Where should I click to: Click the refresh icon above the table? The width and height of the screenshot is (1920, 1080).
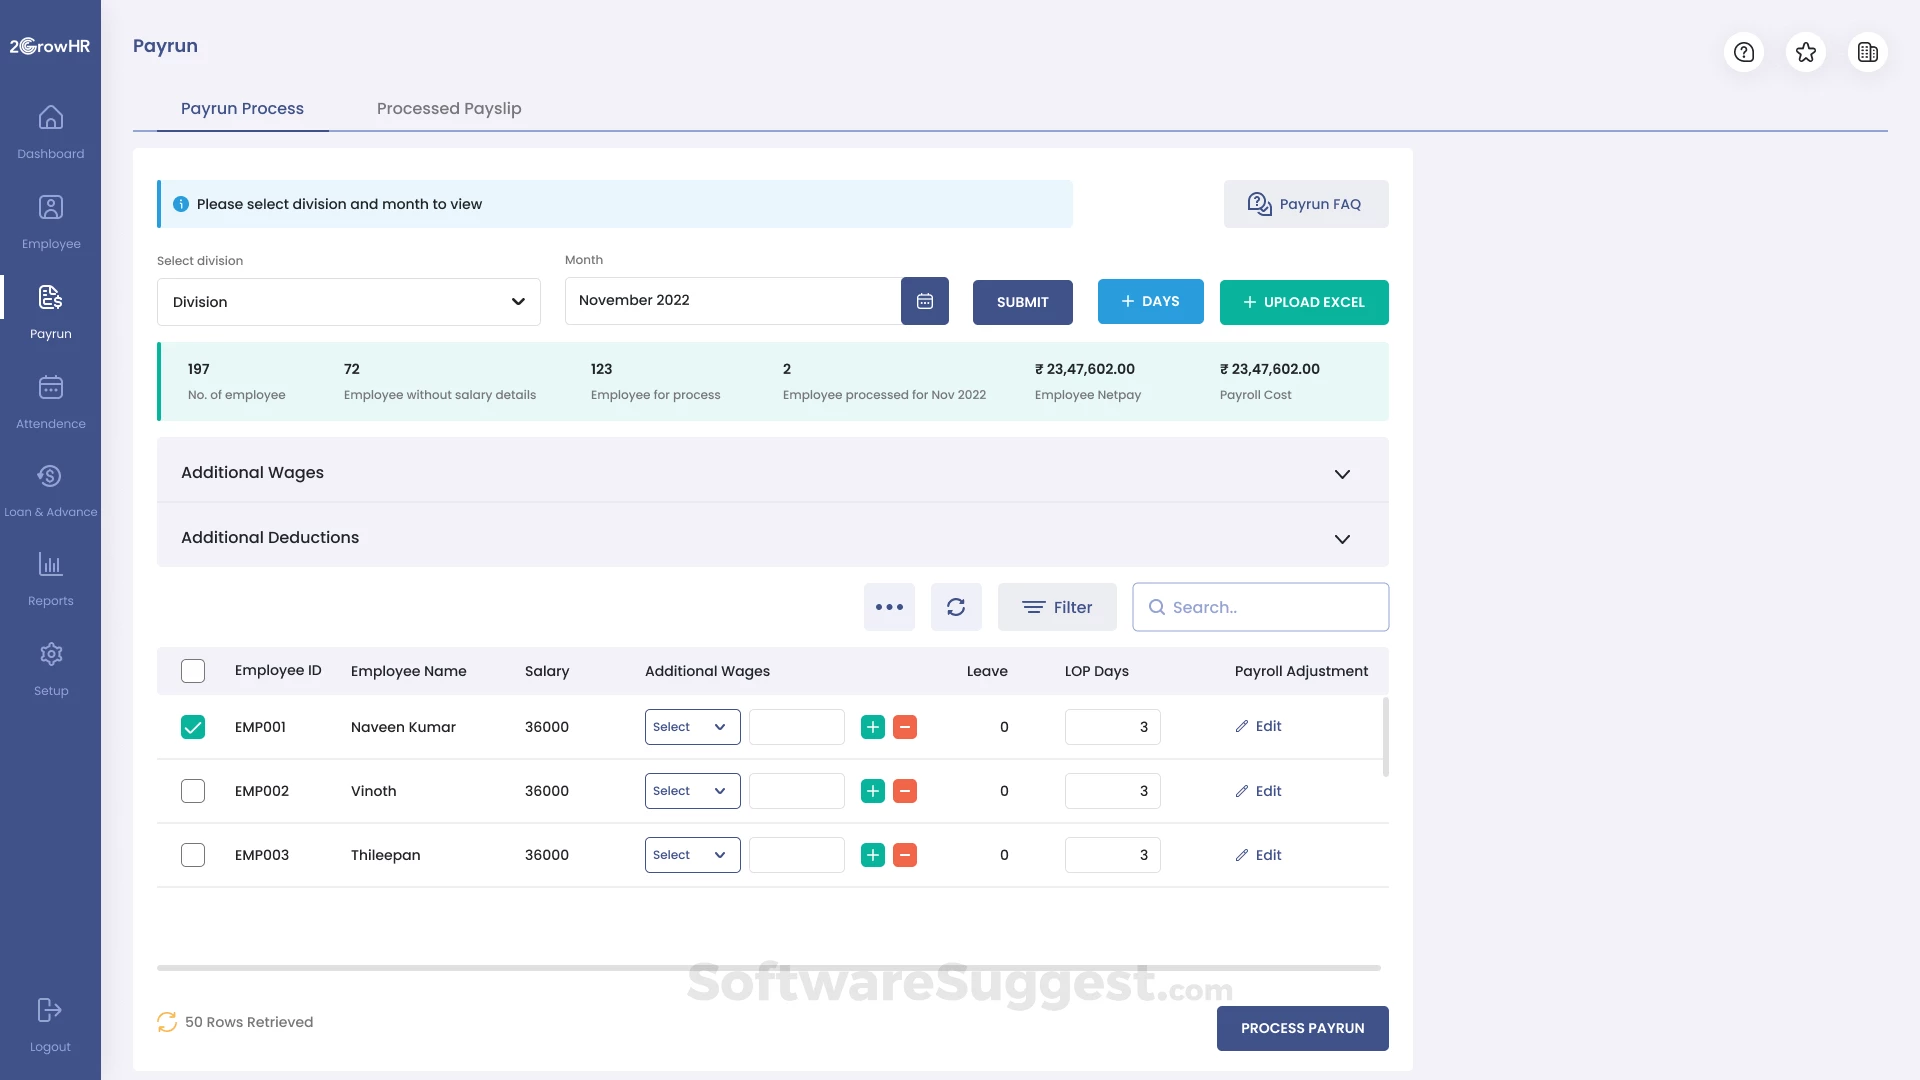point(955,607)
